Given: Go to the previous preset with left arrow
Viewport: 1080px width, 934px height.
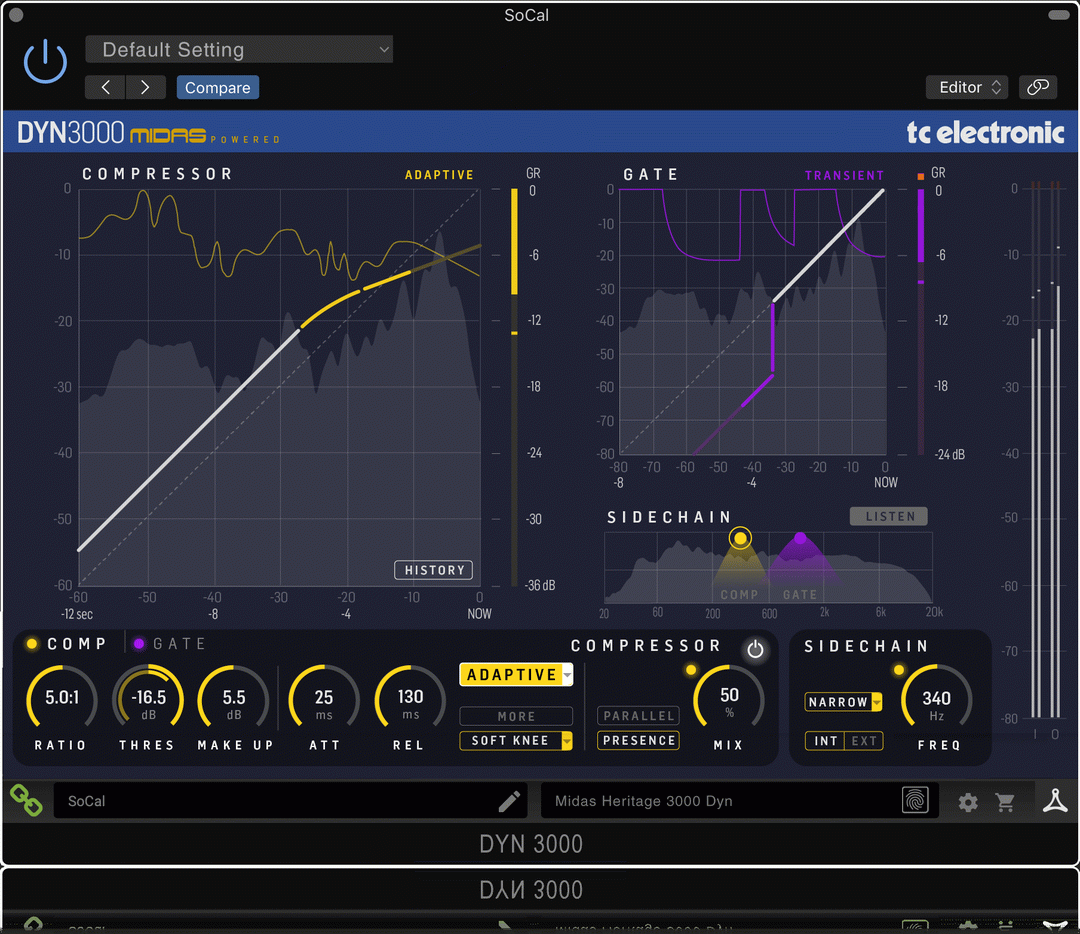Looking at the screenshot, I should [105, 87].
